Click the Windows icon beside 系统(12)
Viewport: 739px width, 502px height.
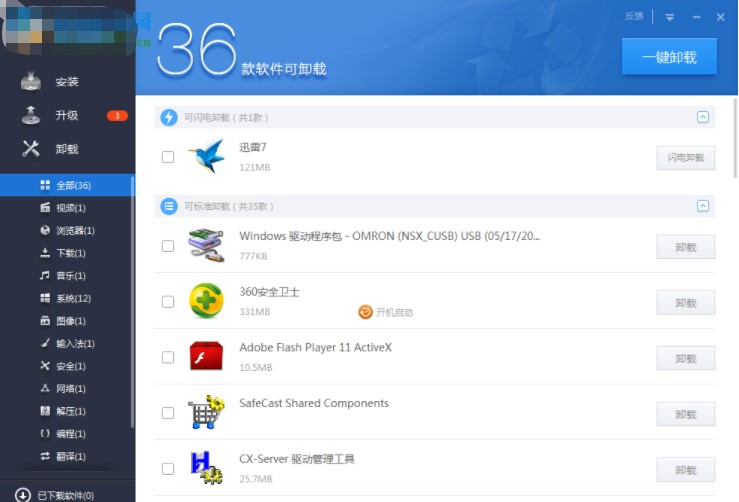45,298
